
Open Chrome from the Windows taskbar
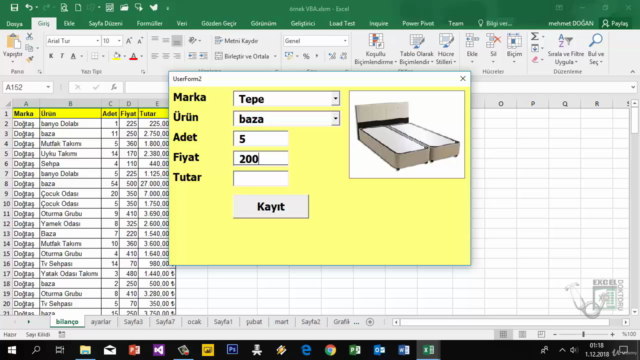pyautogui.click(x=331, y=350)
